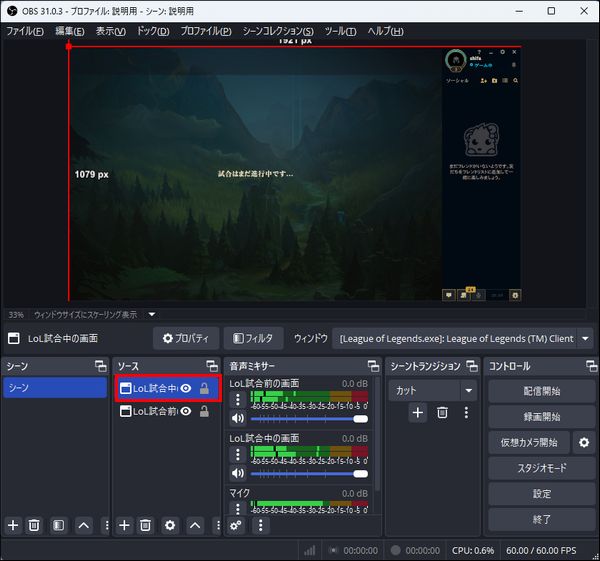Toggle visibility of LoL試合前 source
Image resolution: width=600 pixels, height=561 pixels.
[x=186, y=411]
